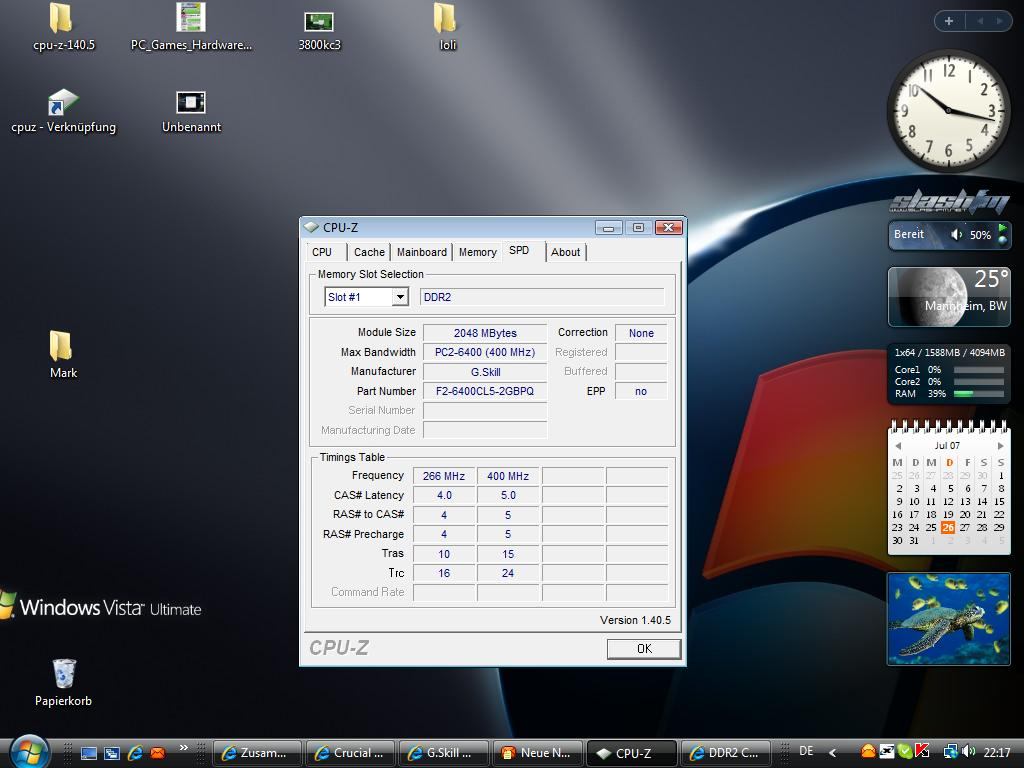The height and width of the screenshot is (768, 1024).
Task: Click the G.Skill manufacturer field
Action: (485, 372)
